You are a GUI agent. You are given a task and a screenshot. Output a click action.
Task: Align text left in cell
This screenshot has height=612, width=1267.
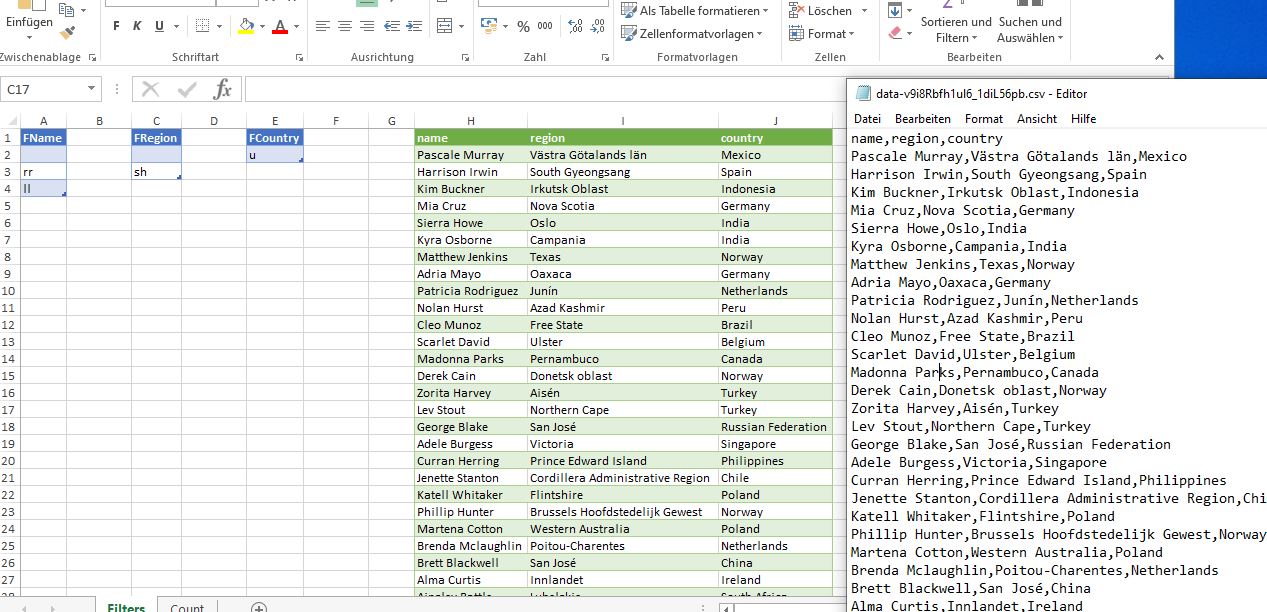322,26
